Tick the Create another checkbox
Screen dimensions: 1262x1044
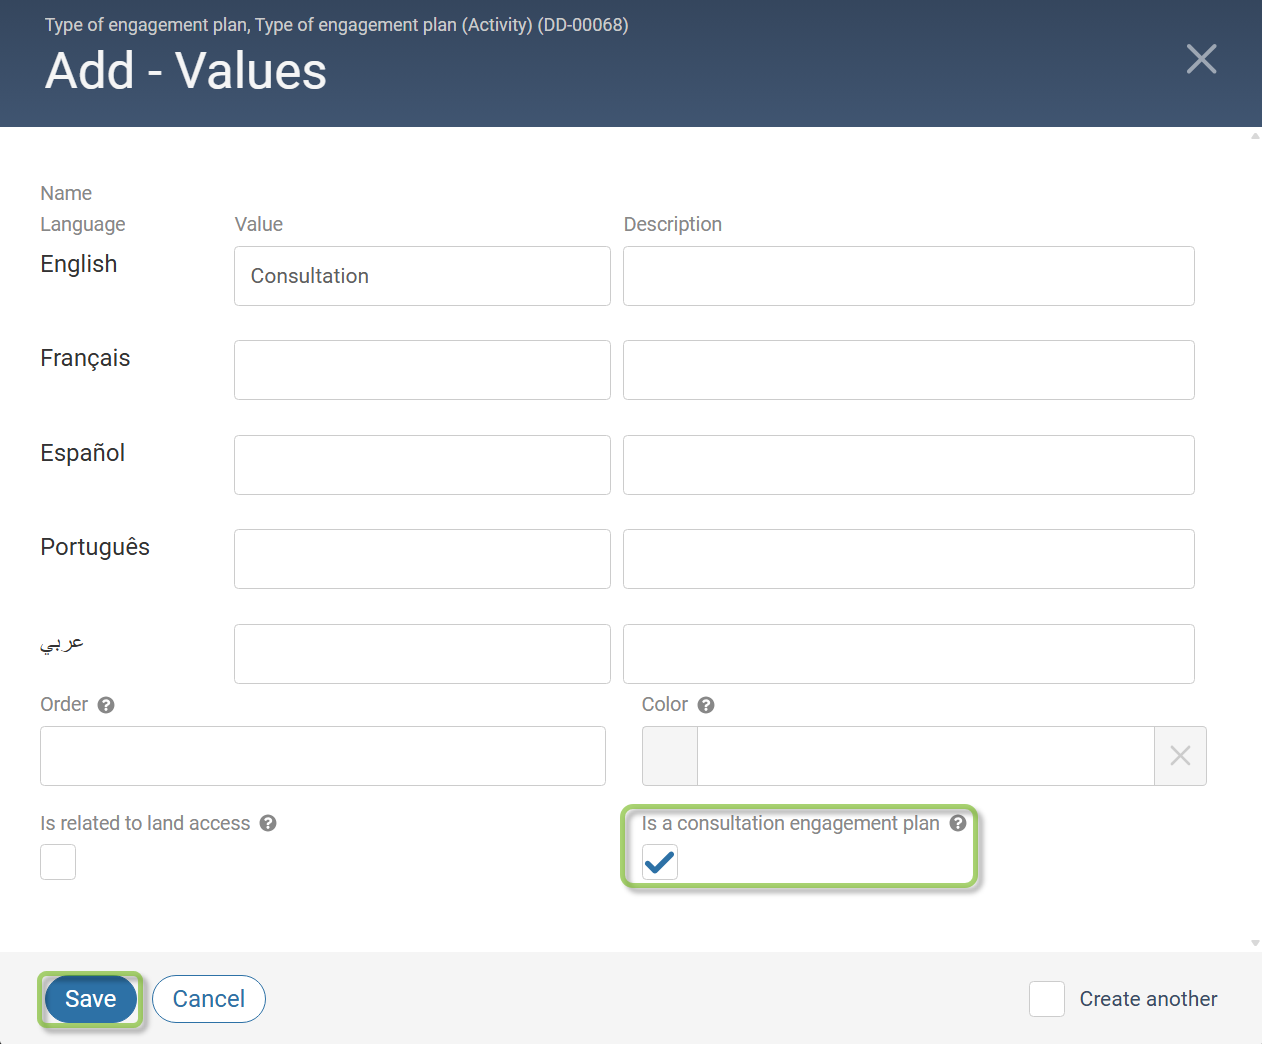1047,999
